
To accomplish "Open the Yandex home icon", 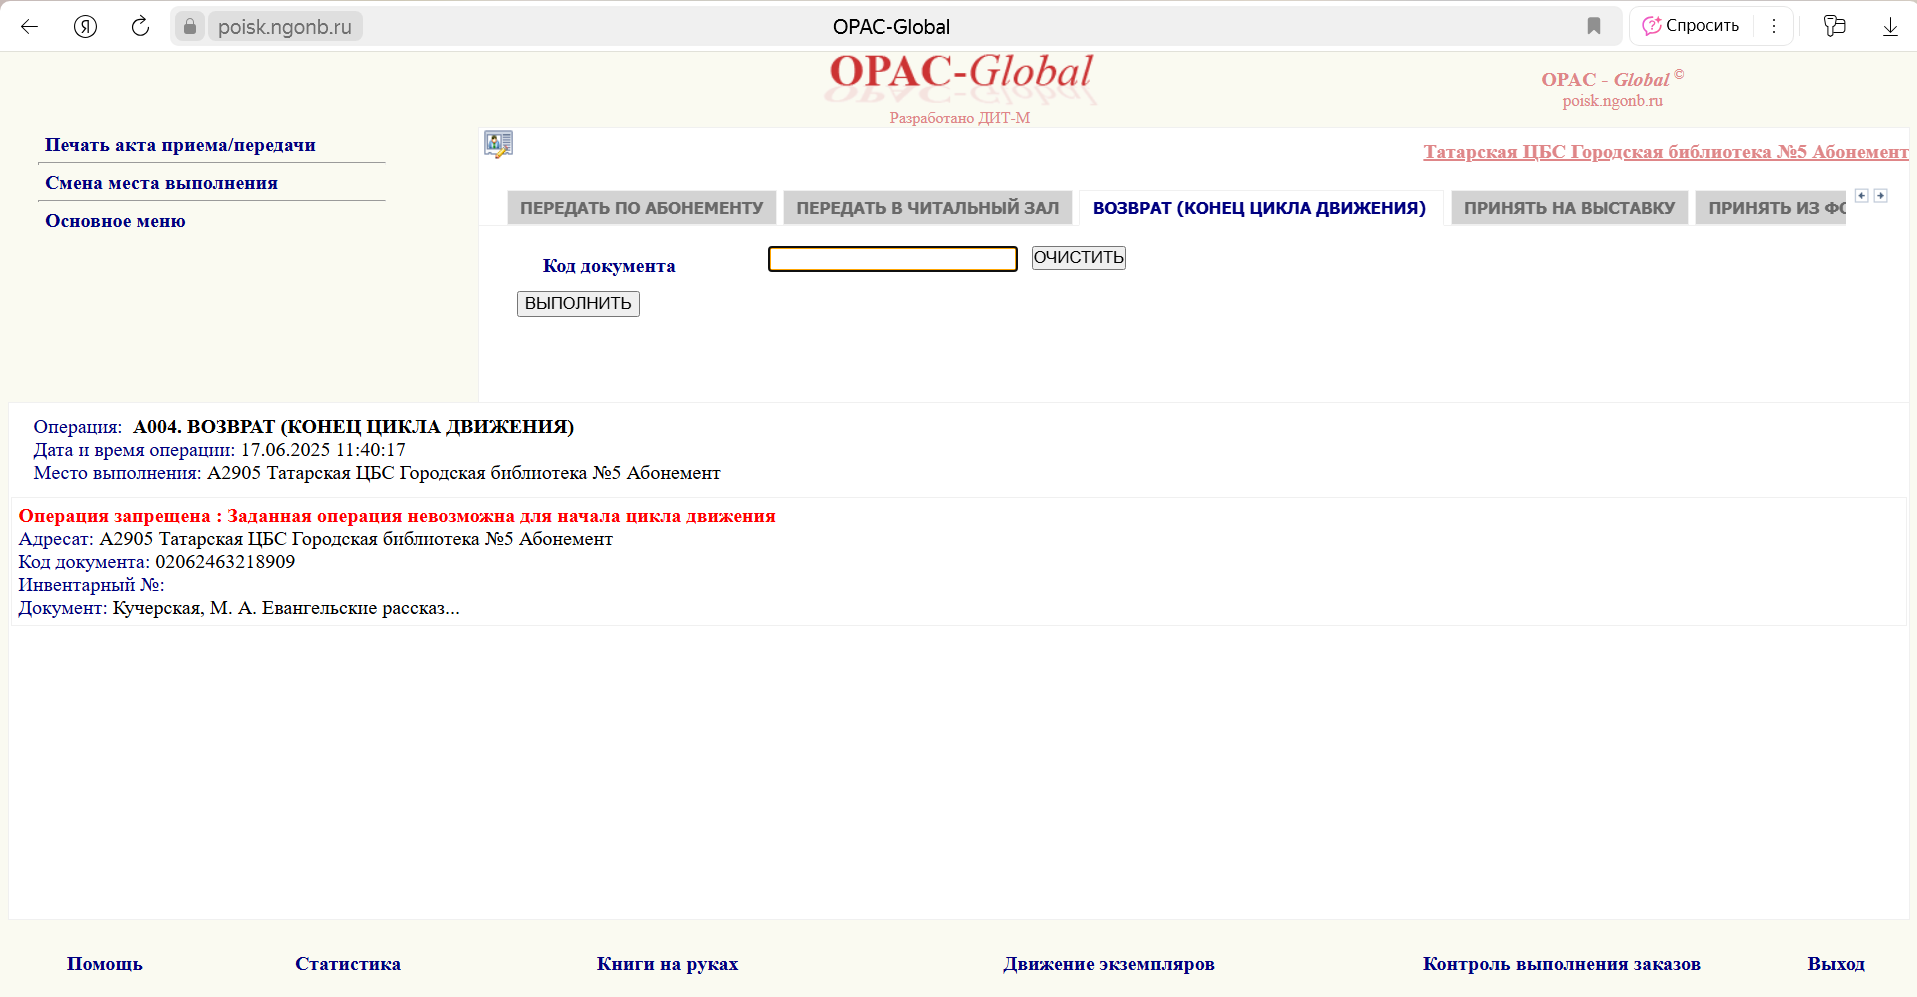I will (85, 27).
